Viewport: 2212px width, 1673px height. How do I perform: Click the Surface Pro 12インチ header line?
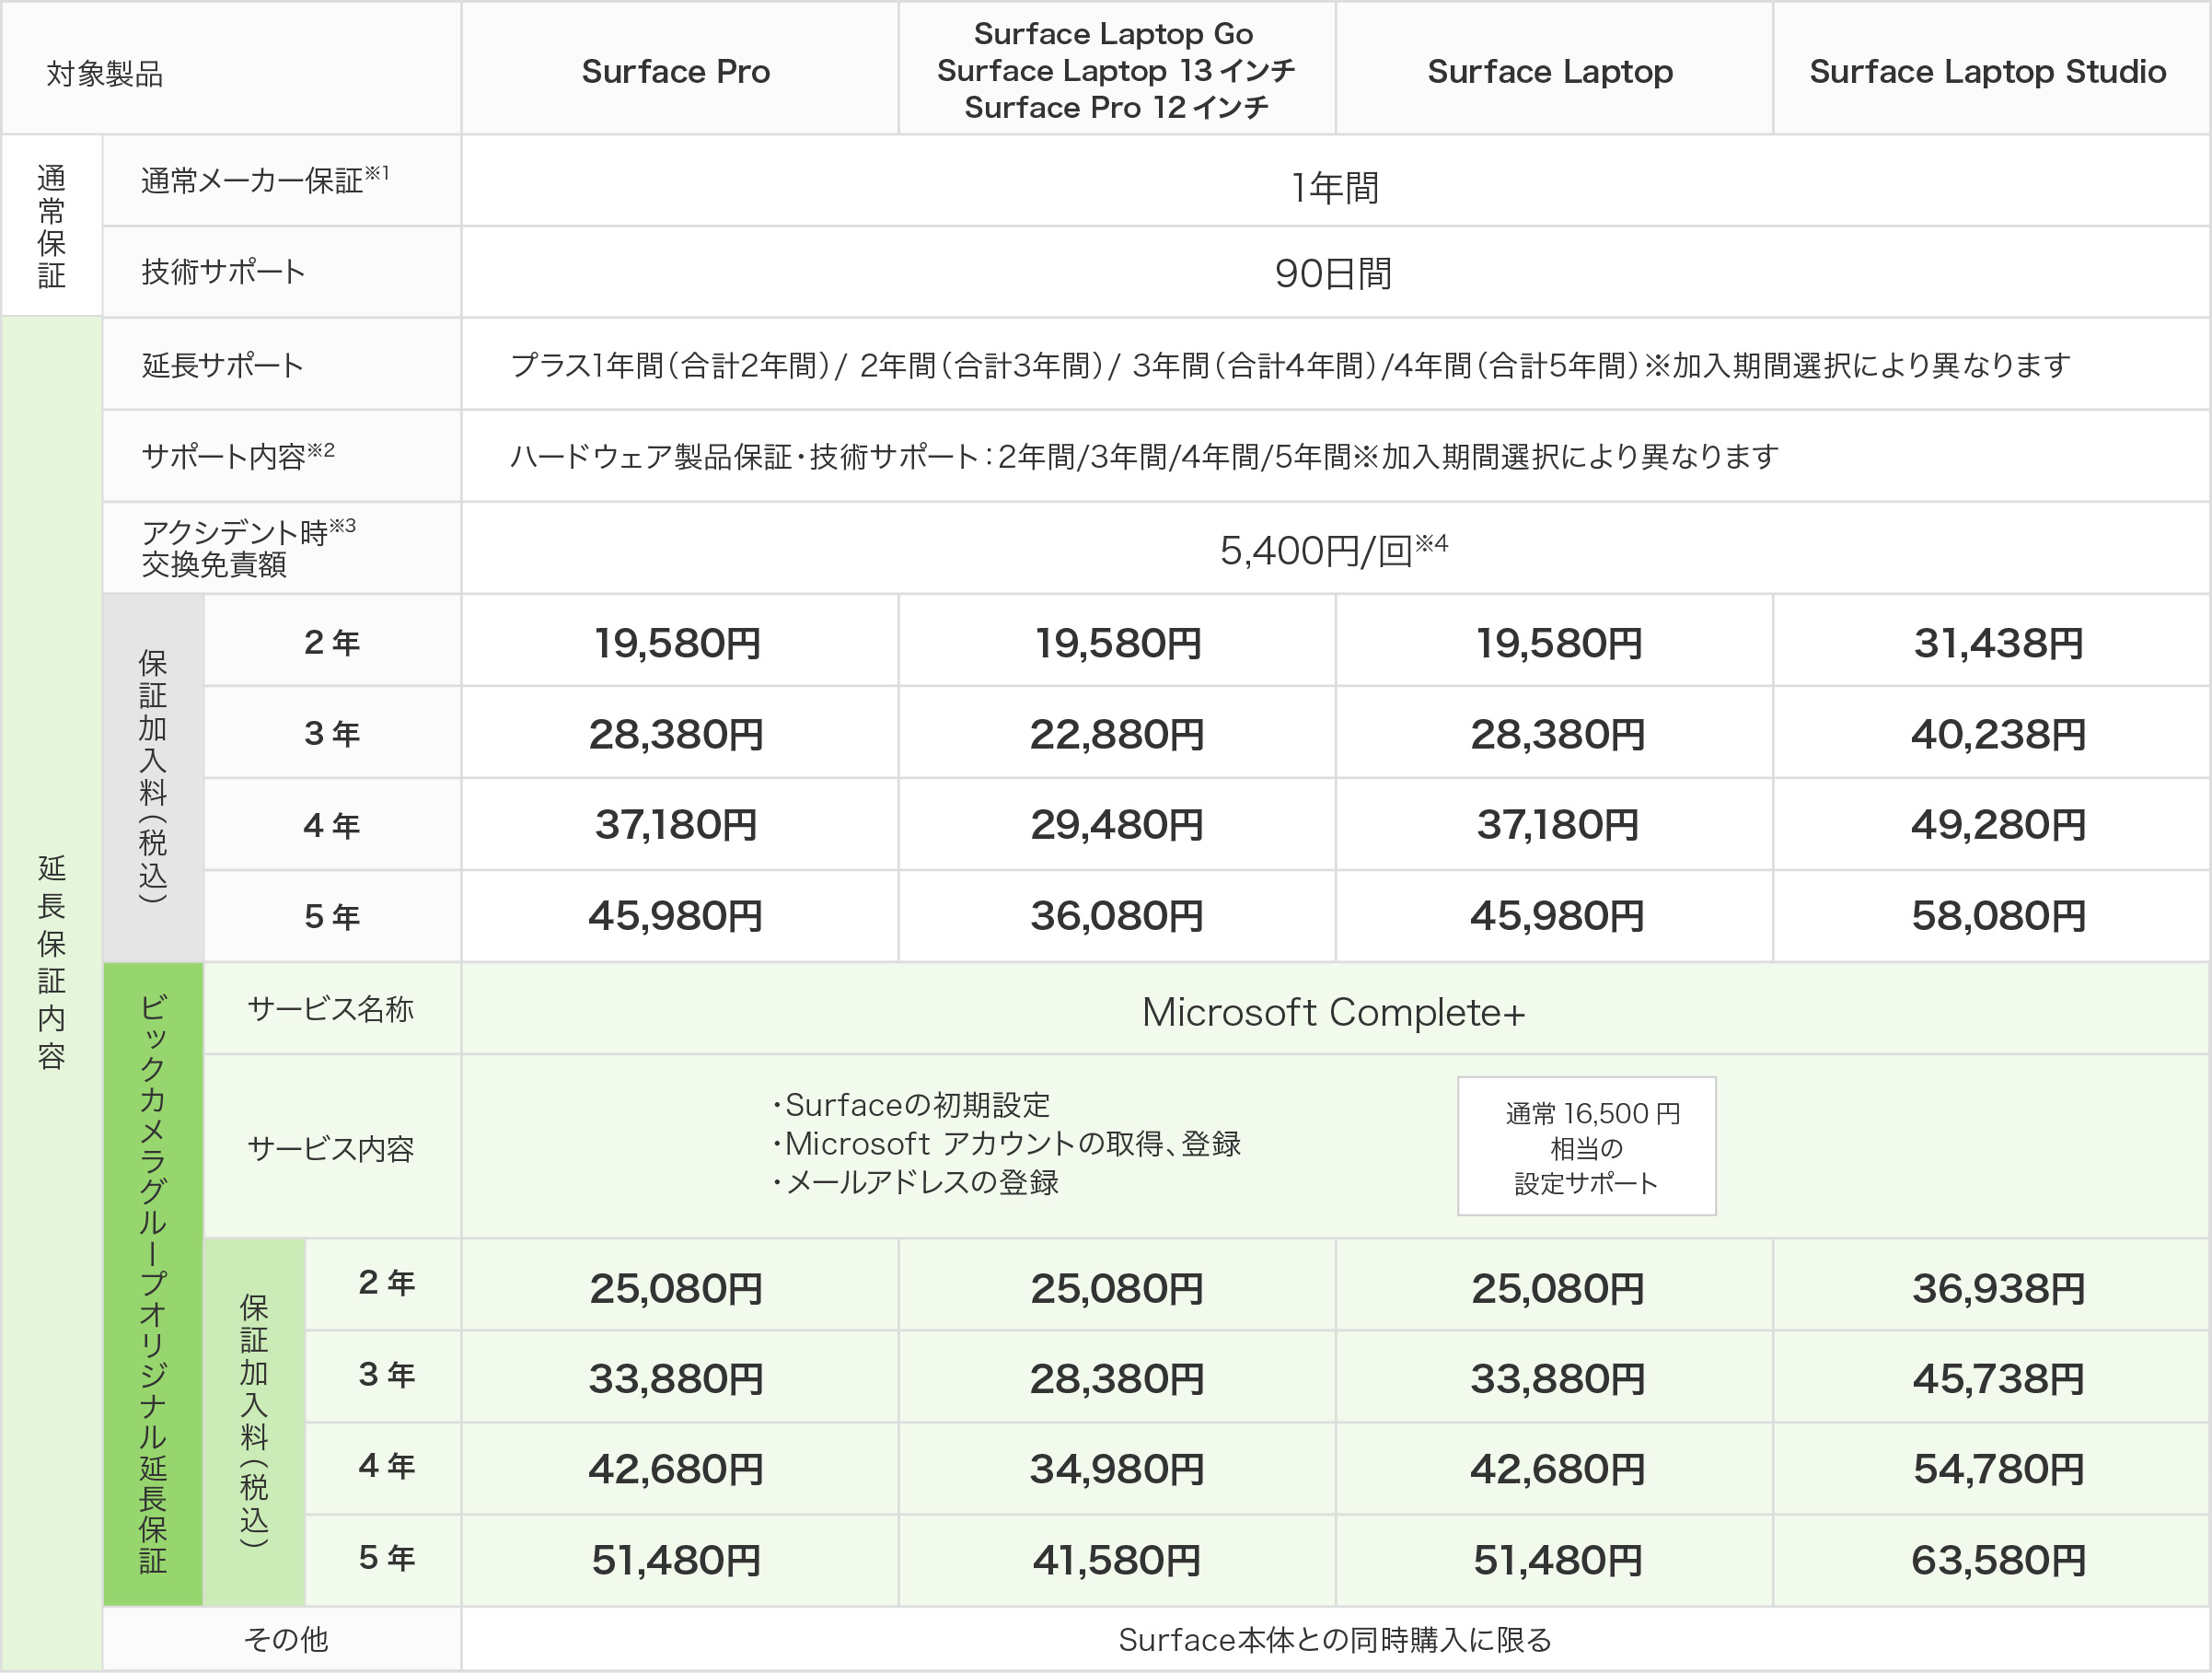pyautogui.click(x=1116, y=107)
